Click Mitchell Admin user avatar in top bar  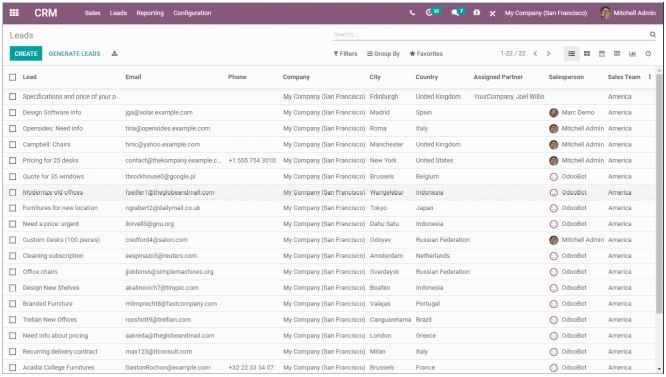pos(605,13)
